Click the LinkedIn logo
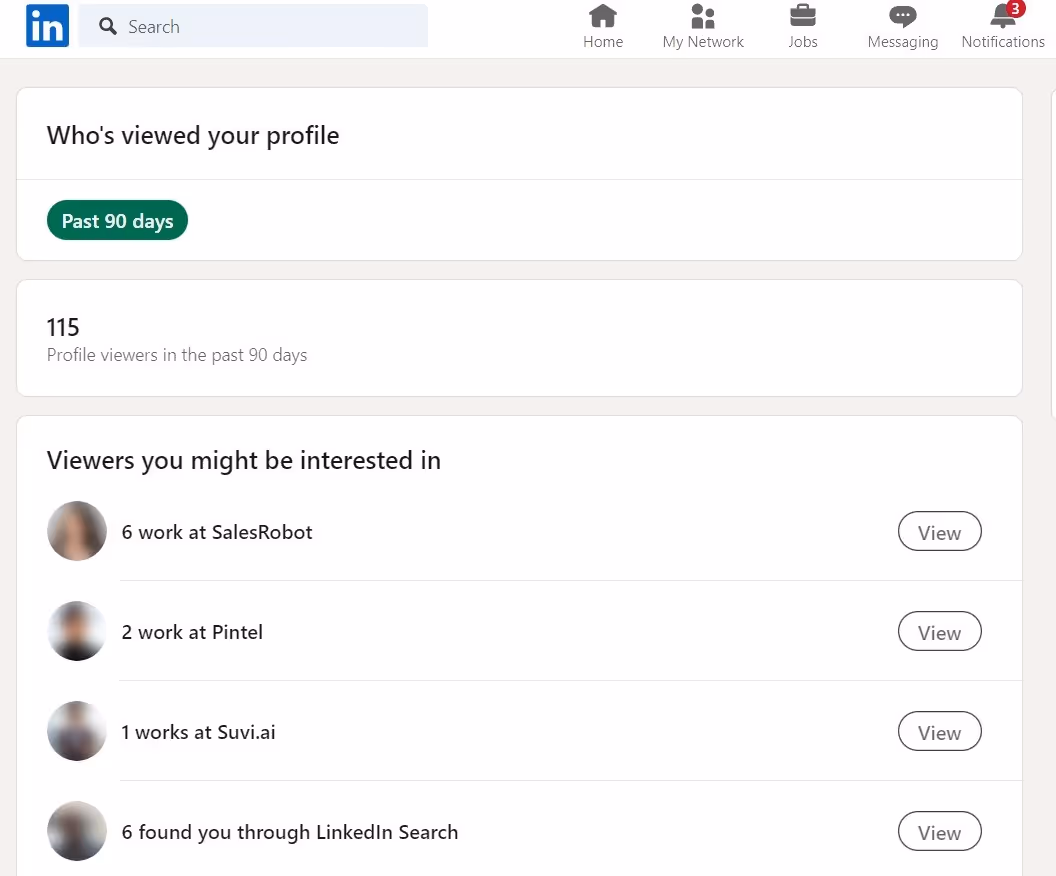Screen dimensions: 1056x876 46,26
